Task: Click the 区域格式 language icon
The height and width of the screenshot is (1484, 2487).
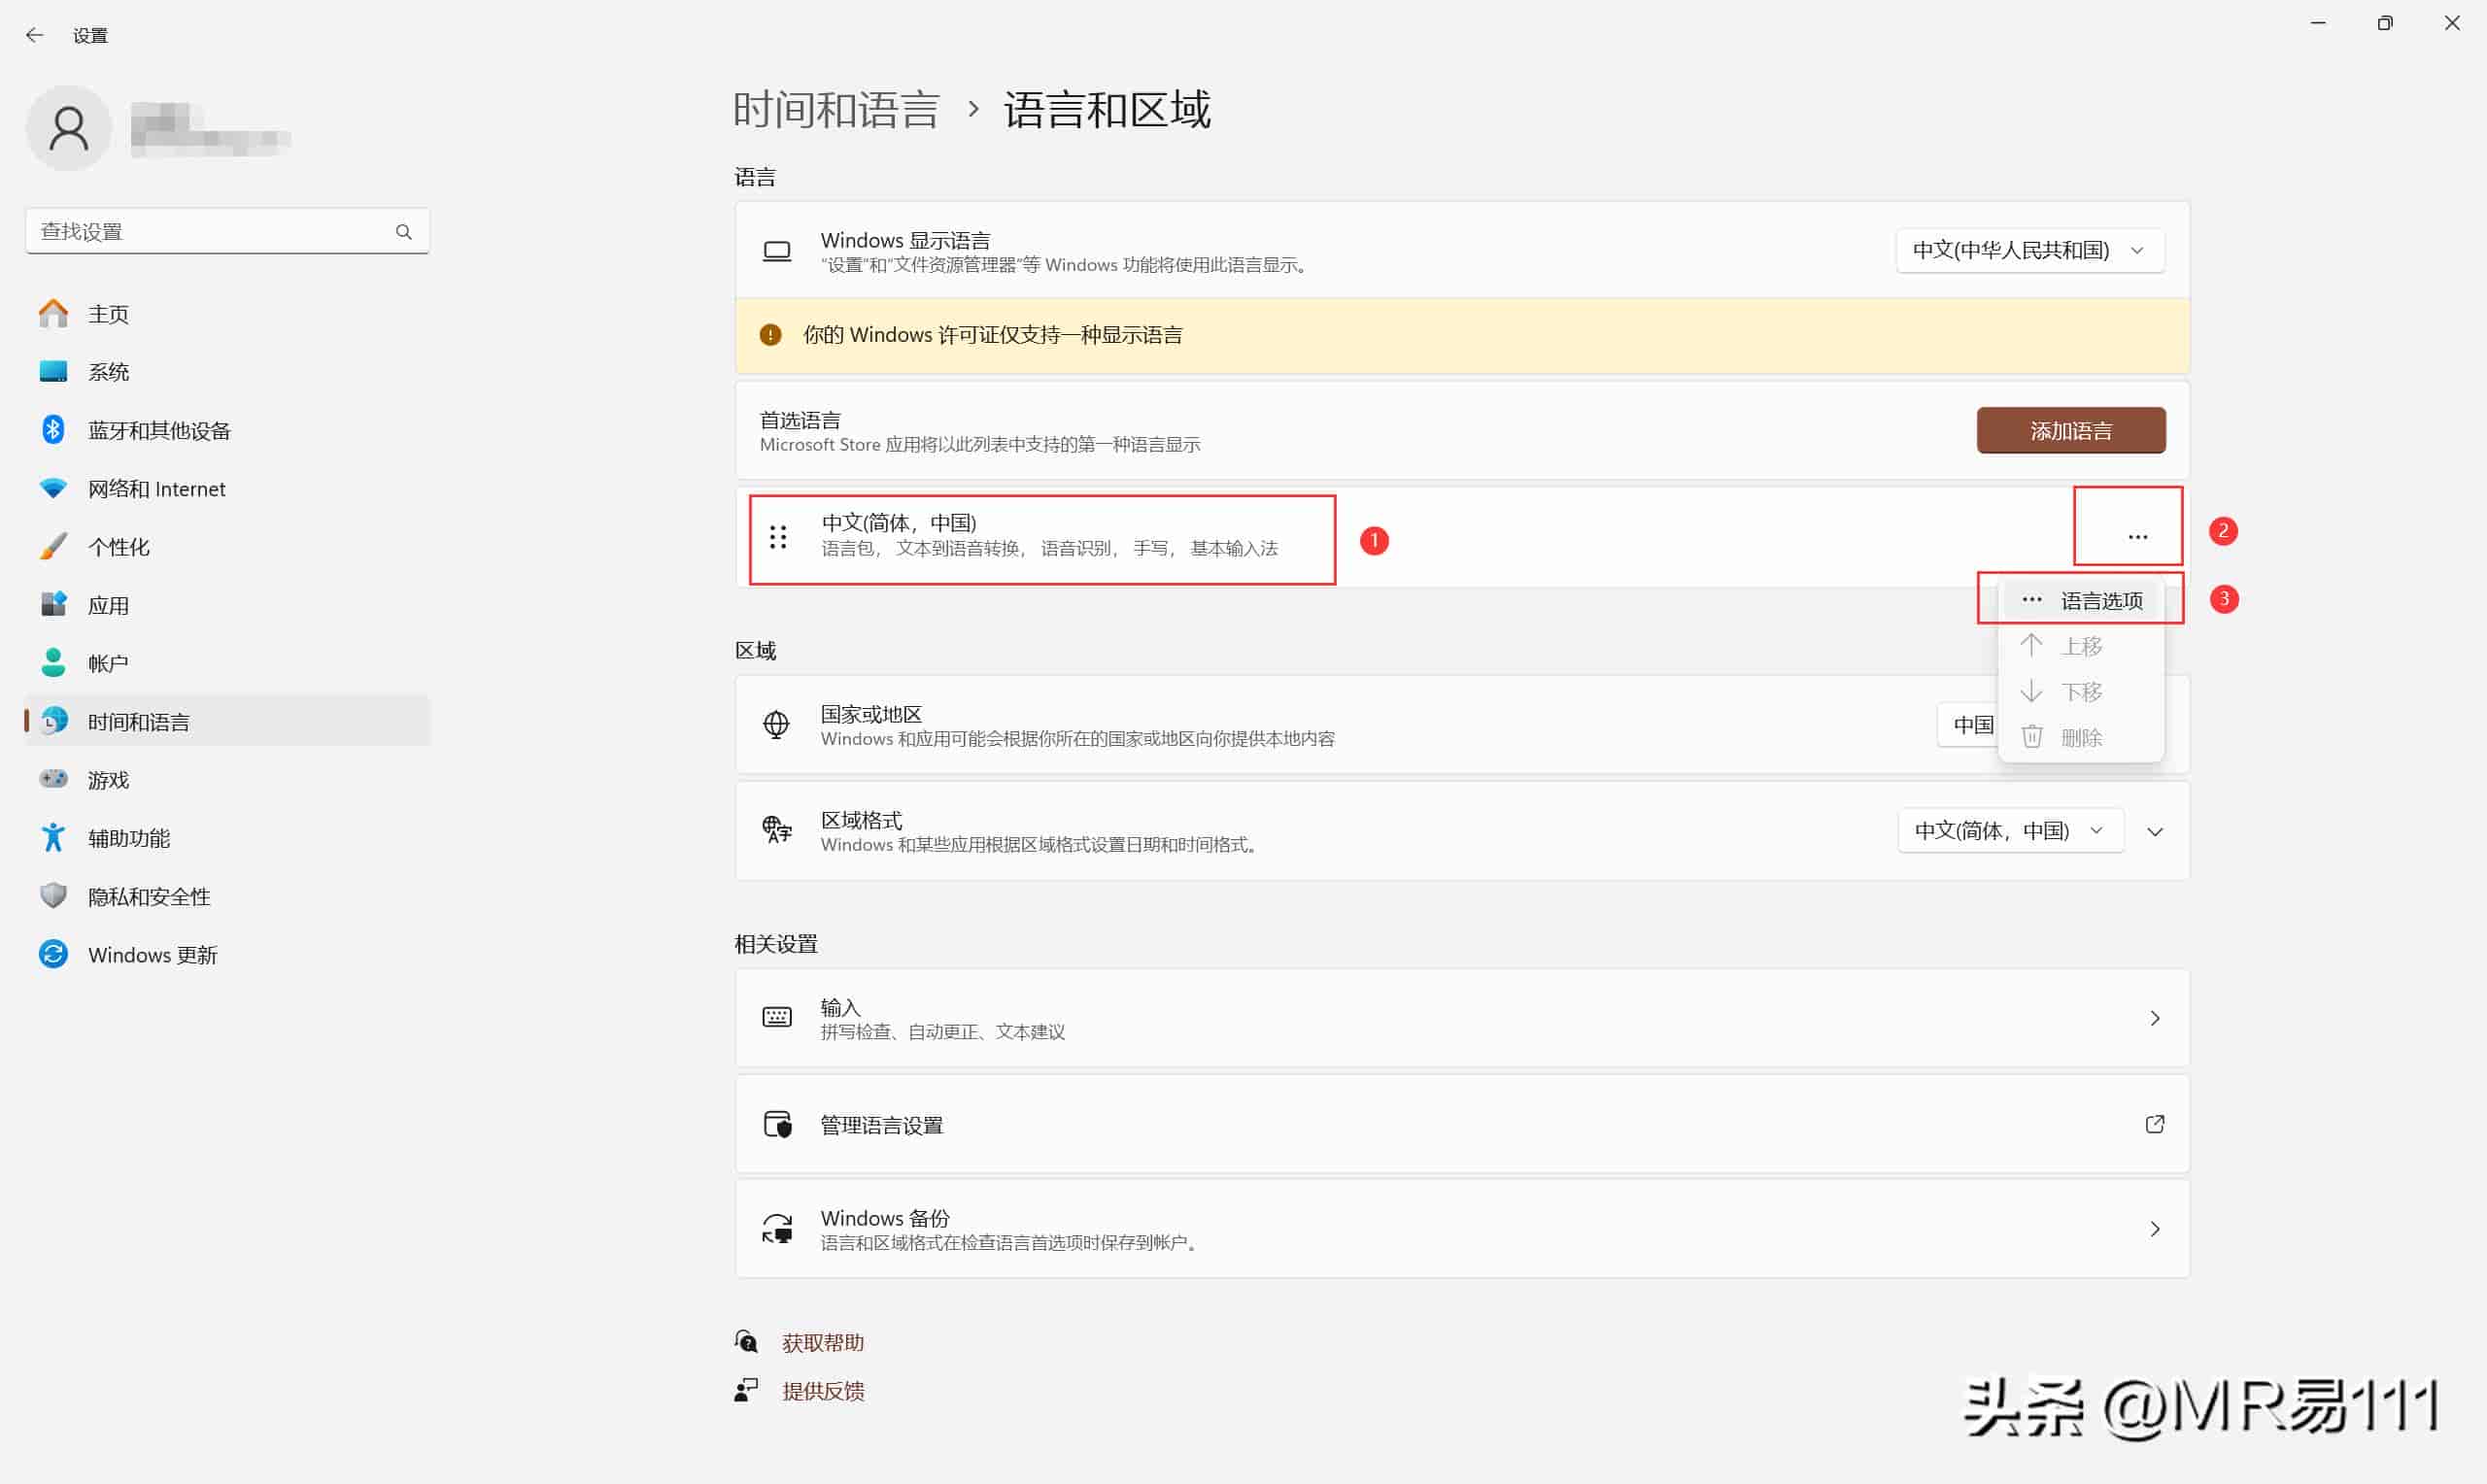Action: coord(776,830)
